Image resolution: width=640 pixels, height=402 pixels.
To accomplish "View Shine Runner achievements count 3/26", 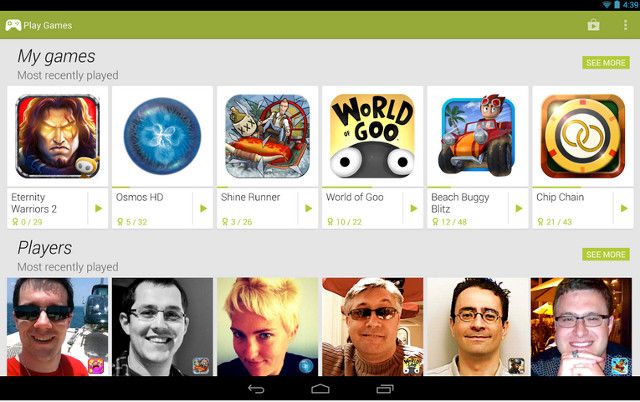I will [x=237, y=222].
